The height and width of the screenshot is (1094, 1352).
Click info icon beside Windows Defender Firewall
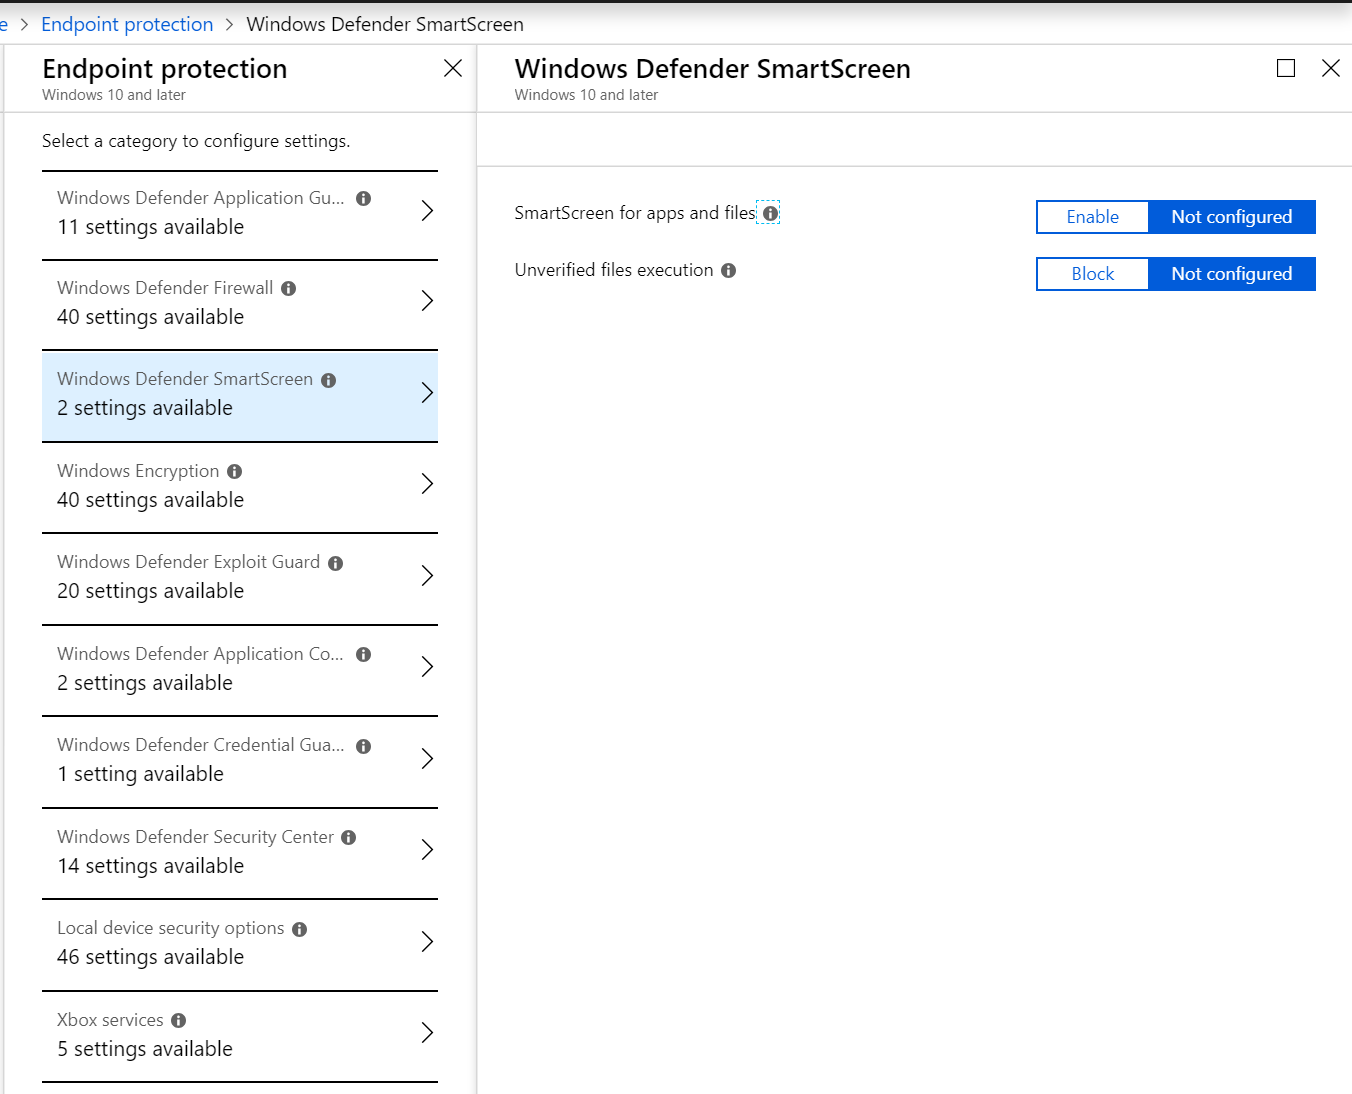[289, 289]
